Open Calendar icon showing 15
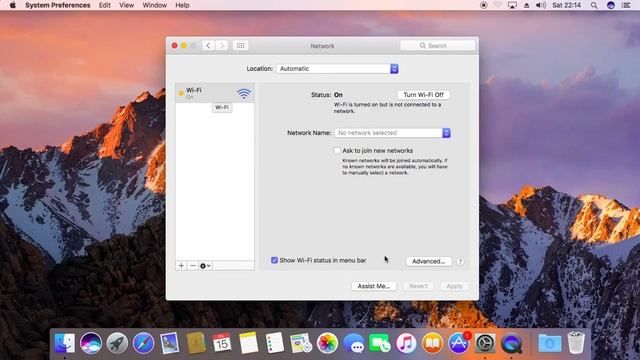Image resolution: width=640 pixels, height=360 pixels. (222, 343)
